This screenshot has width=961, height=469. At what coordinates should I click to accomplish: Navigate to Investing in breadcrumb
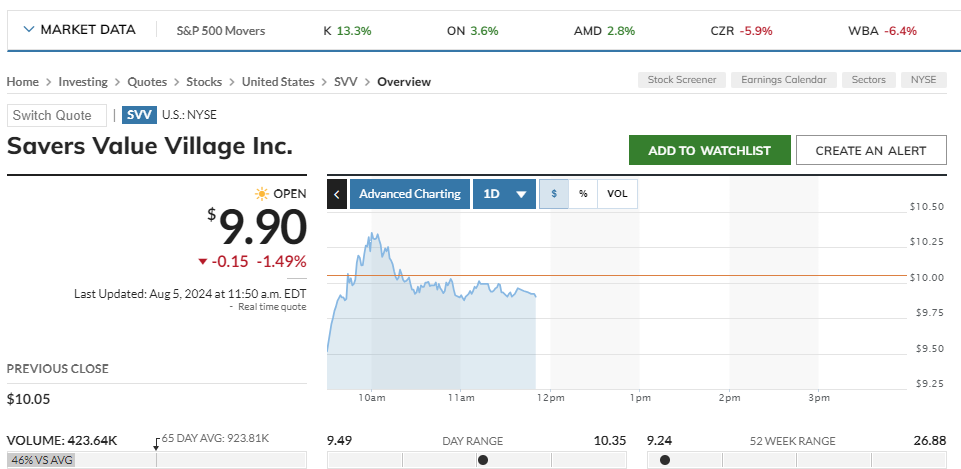pos(83,82)
